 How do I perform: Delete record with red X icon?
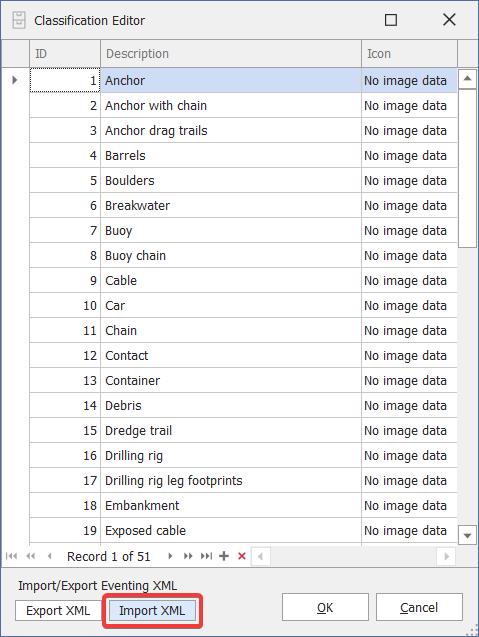[242, 556]
